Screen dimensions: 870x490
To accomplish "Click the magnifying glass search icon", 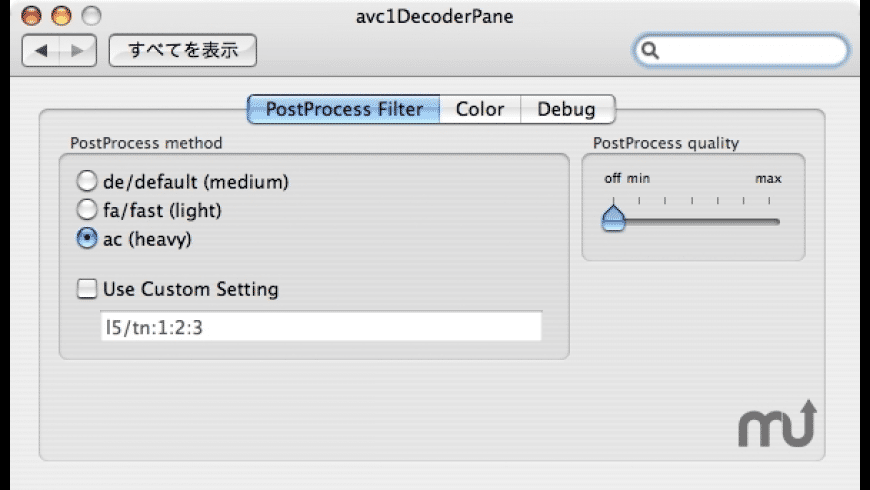I will (x=651, y=51).
